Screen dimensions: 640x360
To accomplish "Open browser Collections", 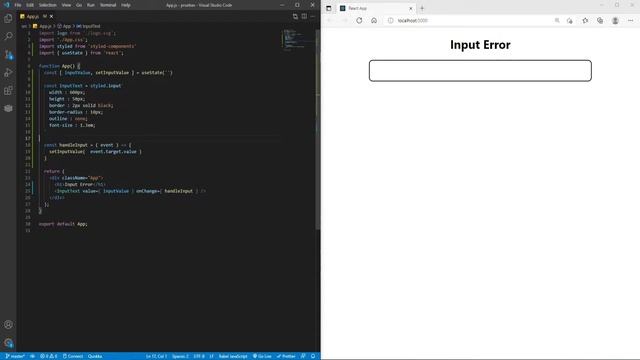I will pos(600,20).
